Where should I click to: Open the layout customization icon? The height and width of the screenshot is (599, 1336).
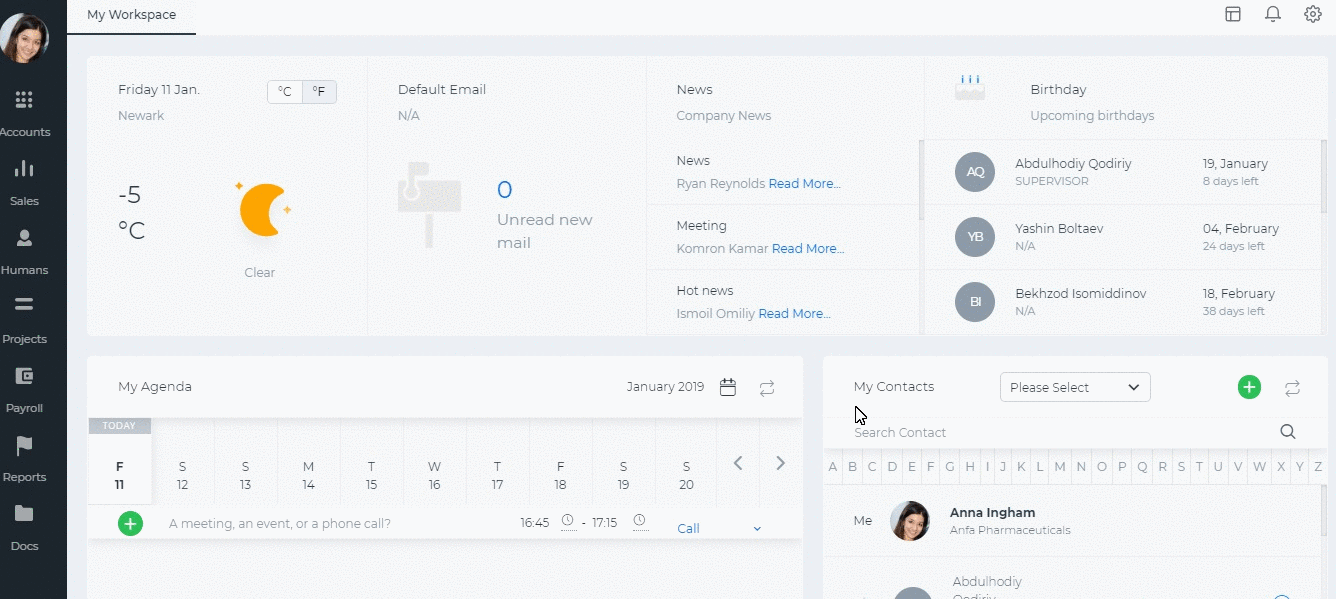point(1233,14)
